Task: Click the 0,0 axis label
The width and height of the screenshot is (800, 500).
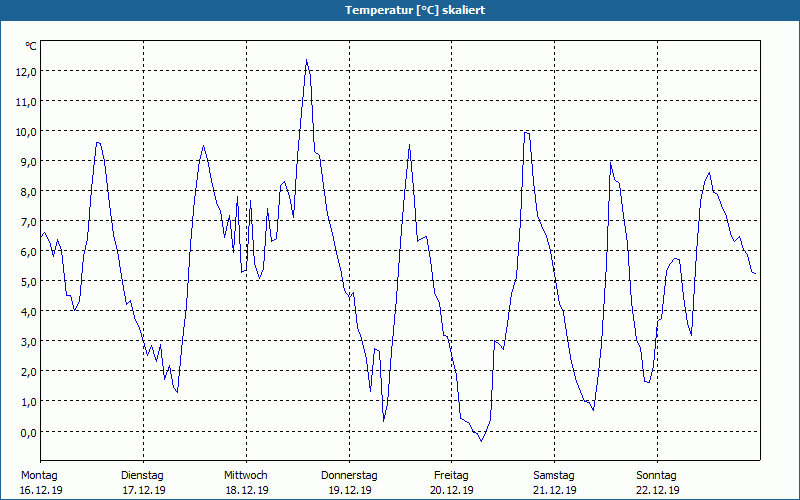Action: point(28,433)
